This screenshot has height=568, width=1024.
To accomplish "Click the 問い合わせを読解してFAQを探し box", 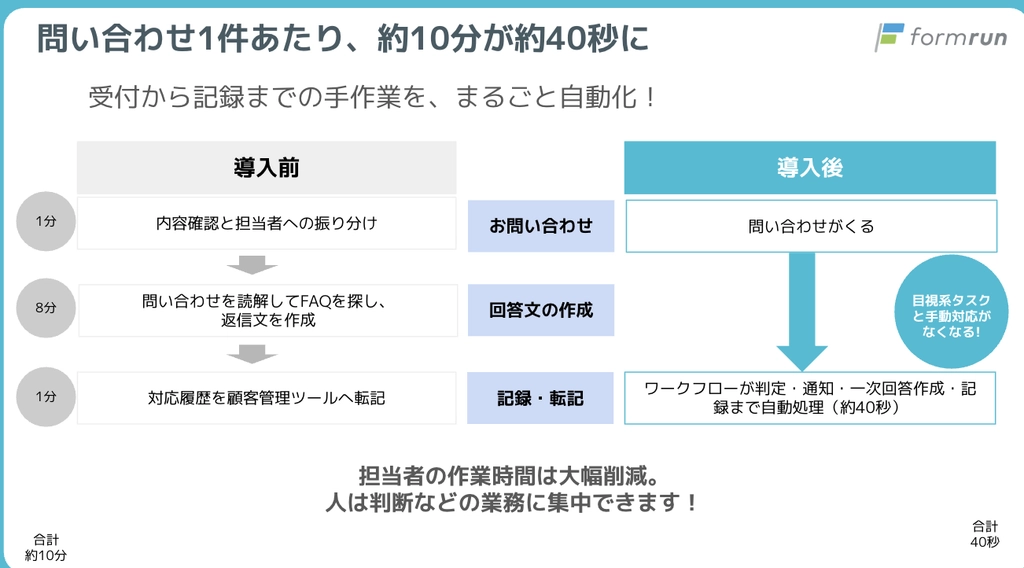I will click(268, 311).
